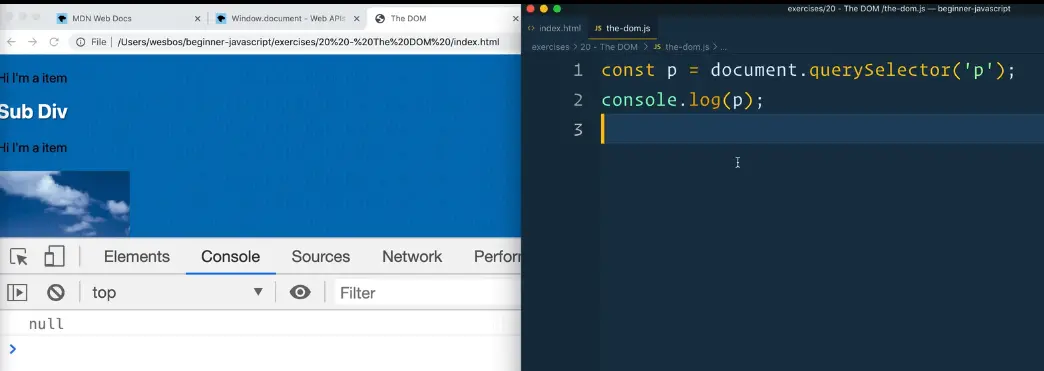Close the VS Code window red button
The image size is (1044, 371).
point(531,9)
